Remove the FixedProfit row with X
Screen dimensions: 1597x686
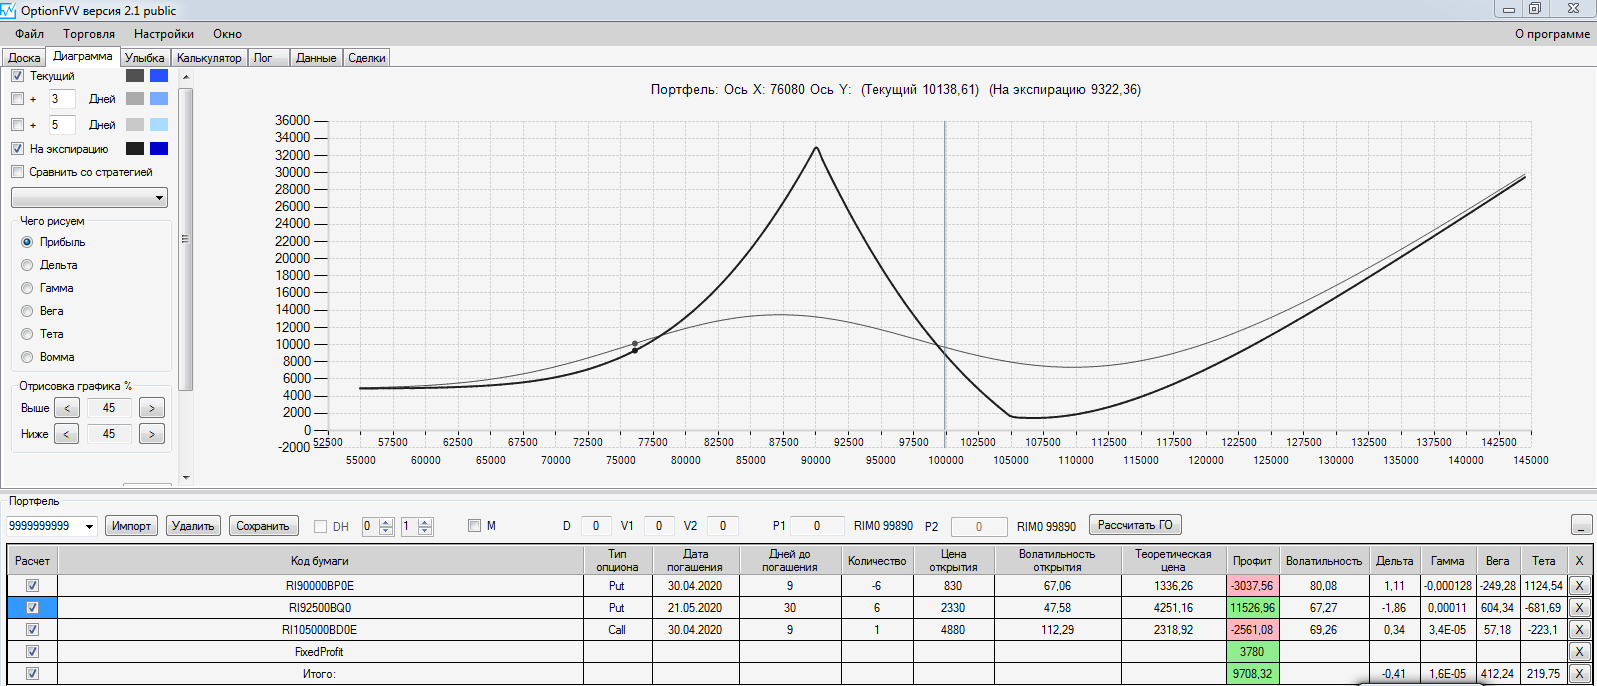[x=1579, y=652]
